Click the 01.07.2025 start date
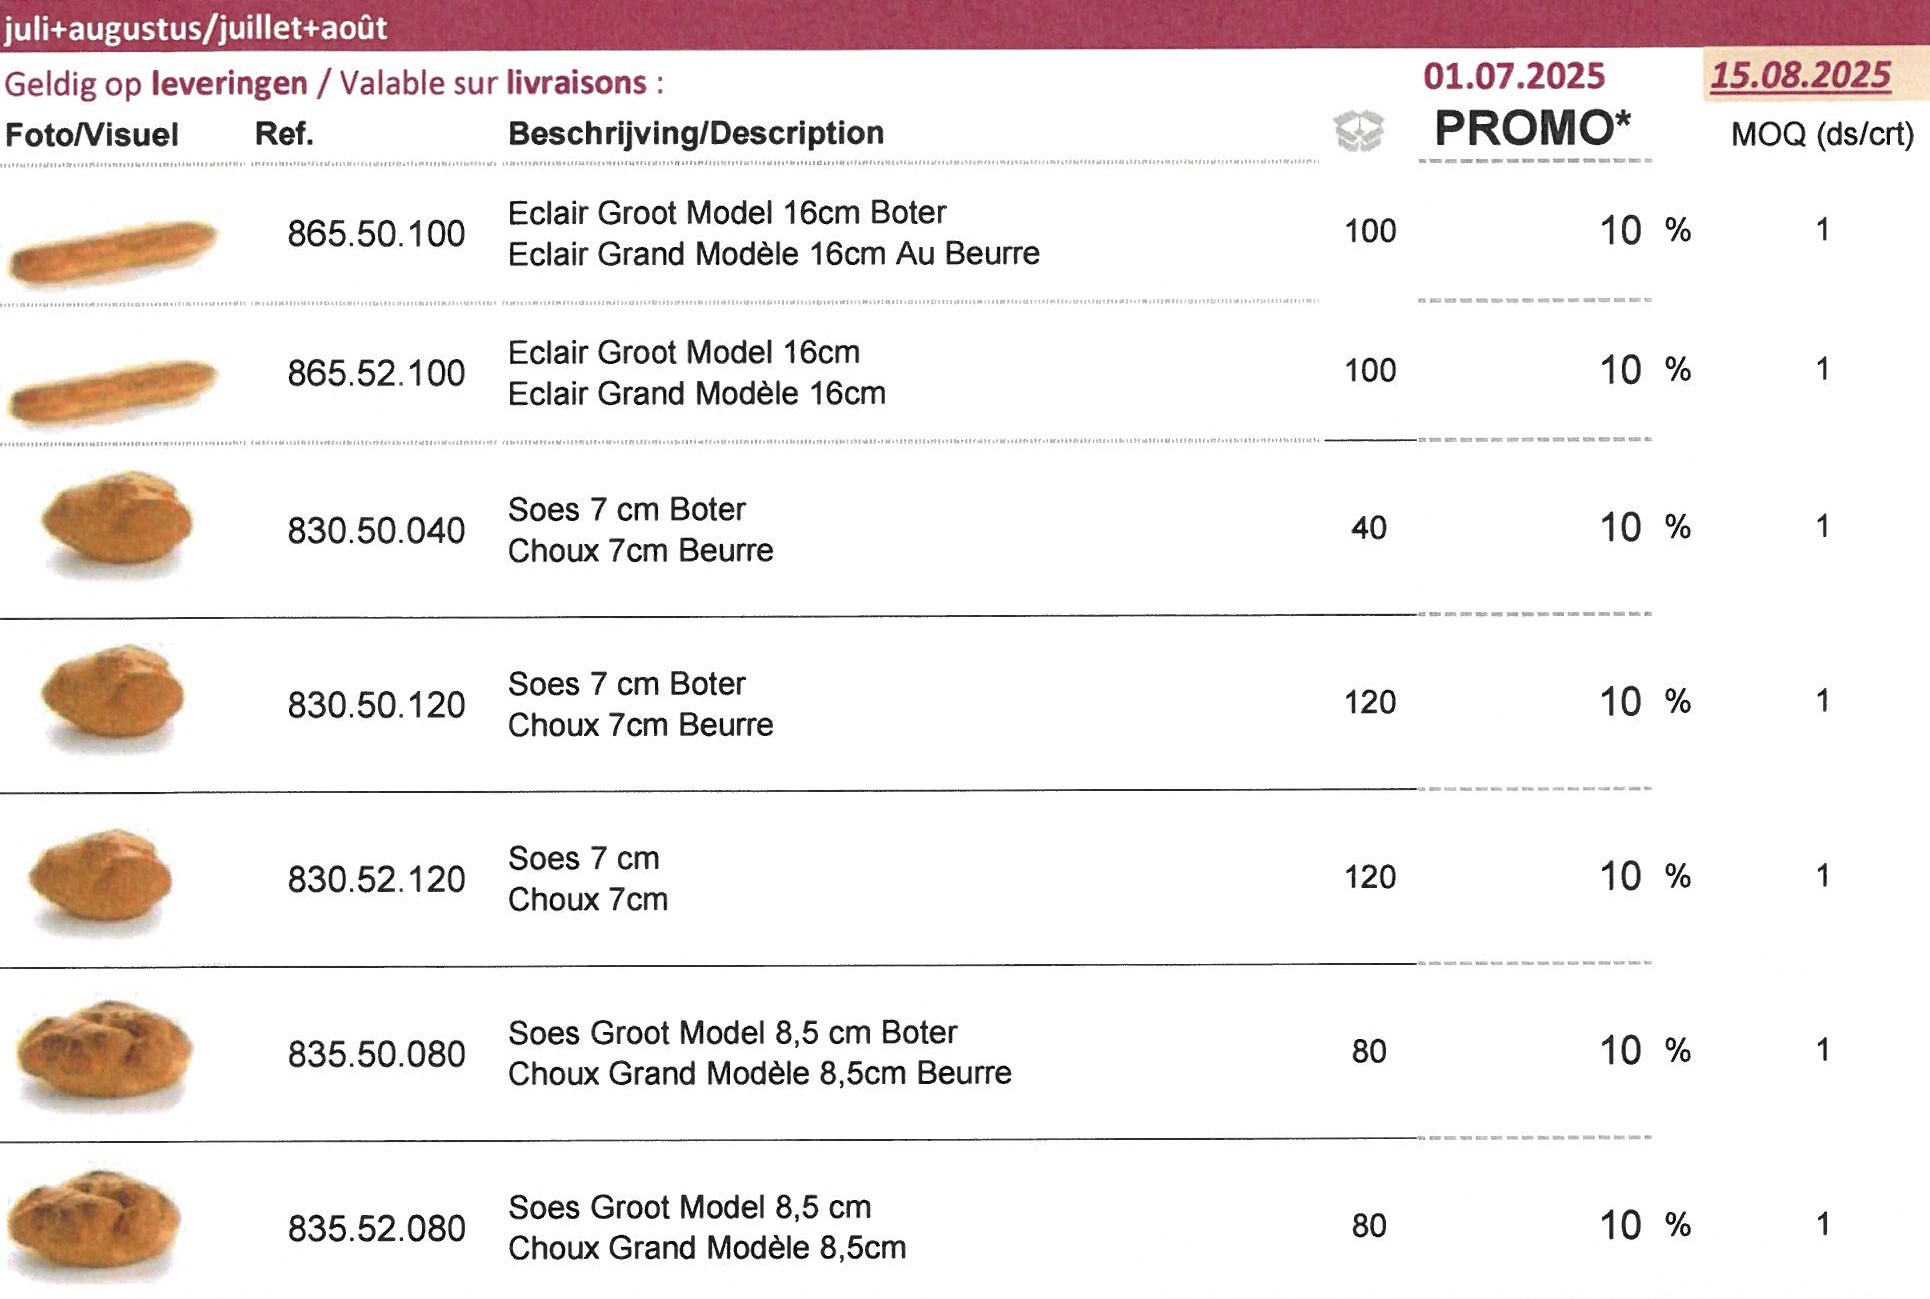Image resolution: width=1930 pixels, height=1299 pixels. 1513,76
